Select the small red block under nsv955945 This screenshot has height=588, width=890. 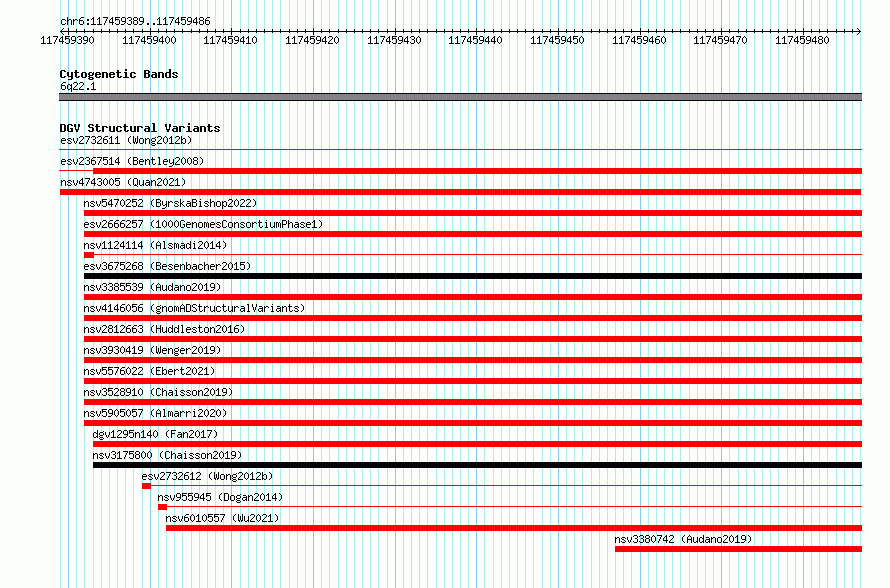pos(162,507)
